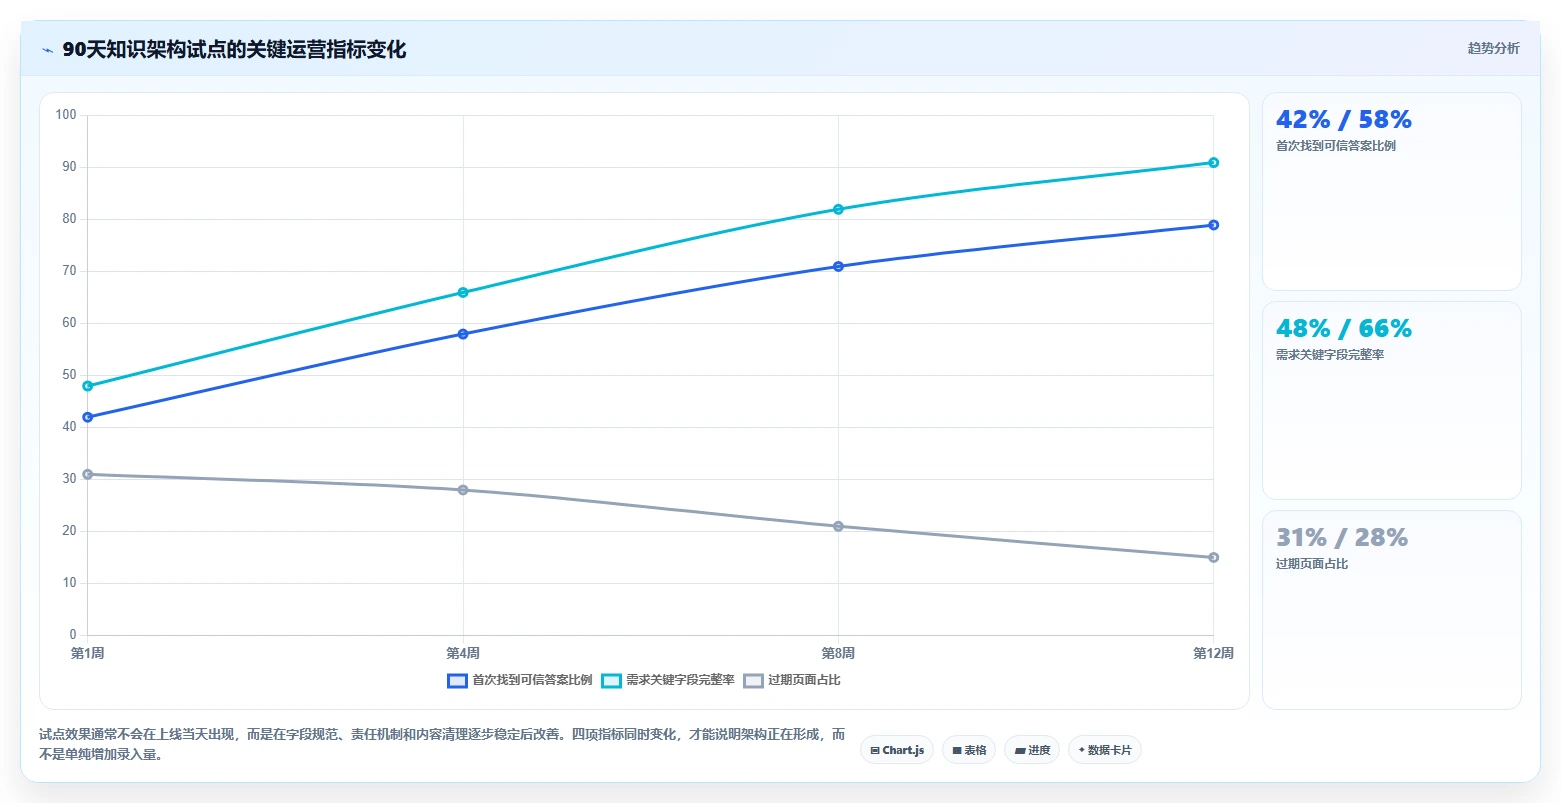Select the teal line point at 第4周 (66)
1561x803 pixels.
point(463,293)
